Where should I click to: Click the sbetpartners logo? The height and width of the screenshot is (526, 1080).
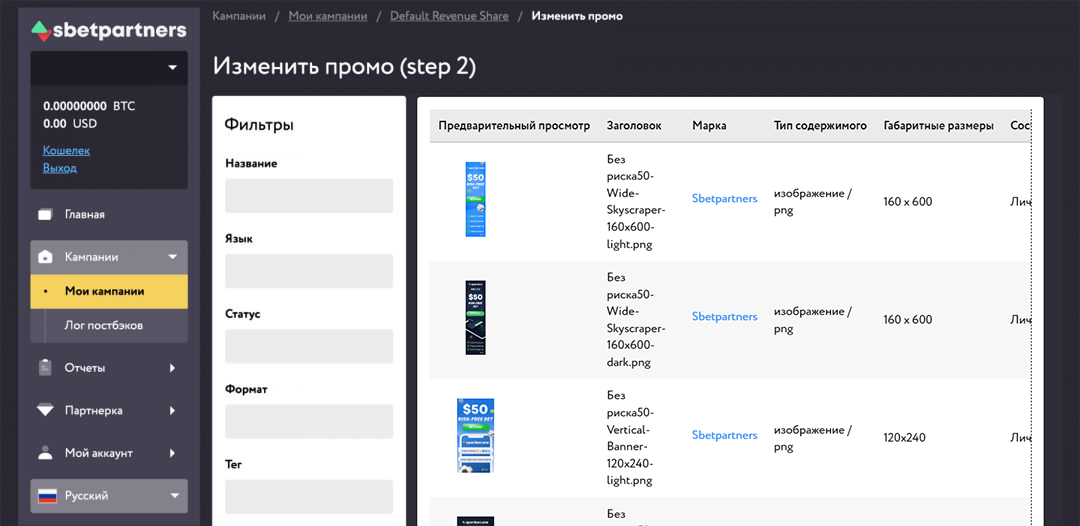(x=108, y=30)
